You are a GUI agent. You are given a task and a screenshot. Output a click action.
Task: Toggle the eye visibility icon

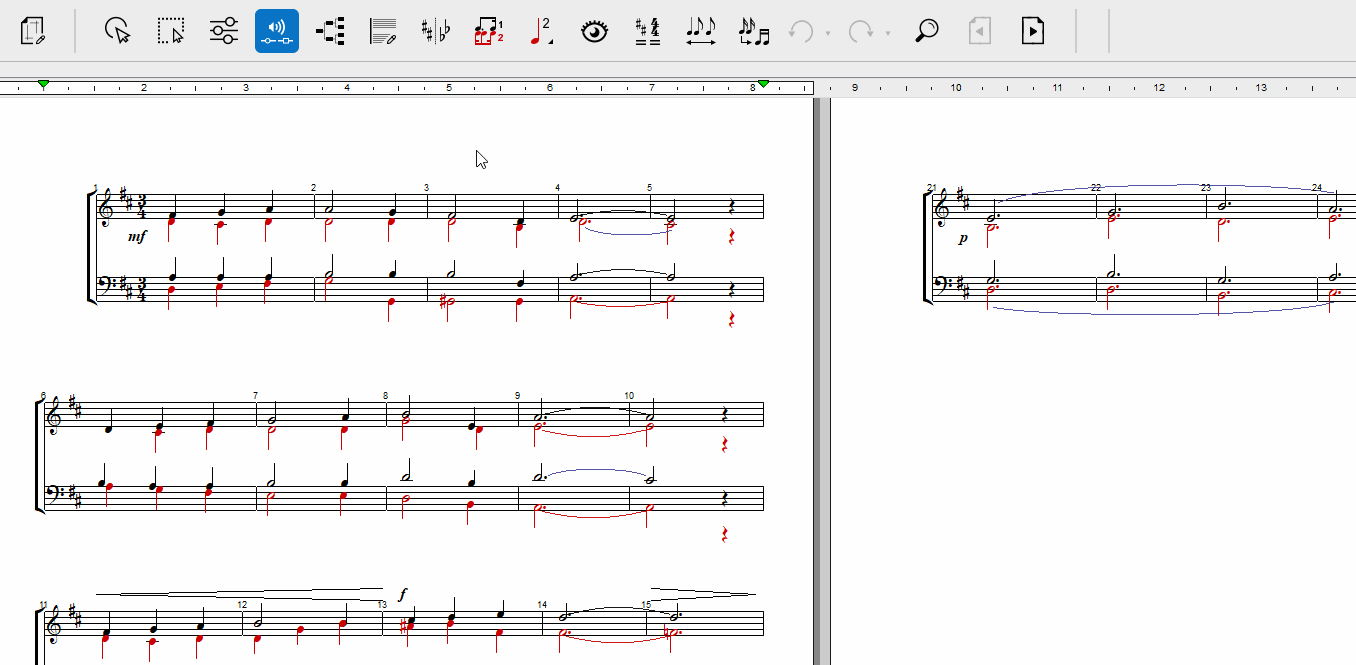click(x=595, y=31)
